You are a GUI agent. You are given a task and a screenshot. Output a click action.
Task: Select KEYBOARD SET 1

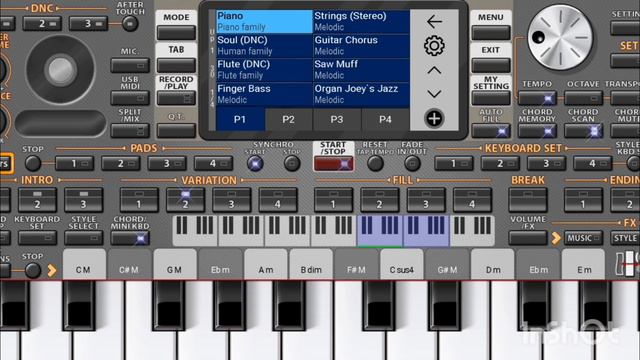point(453,164)
